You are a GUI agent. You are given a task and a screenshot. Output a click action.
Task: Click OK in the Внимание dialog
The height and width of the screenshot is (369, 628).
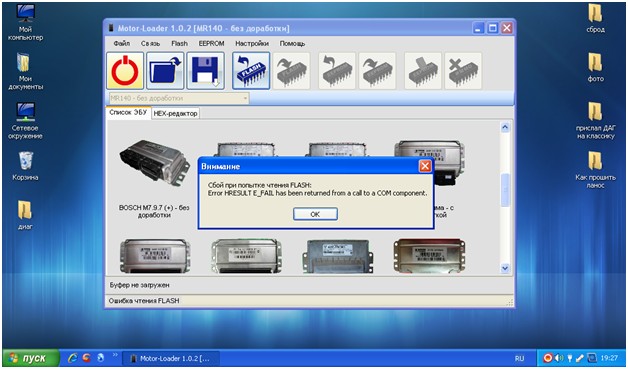pos(315,214)
